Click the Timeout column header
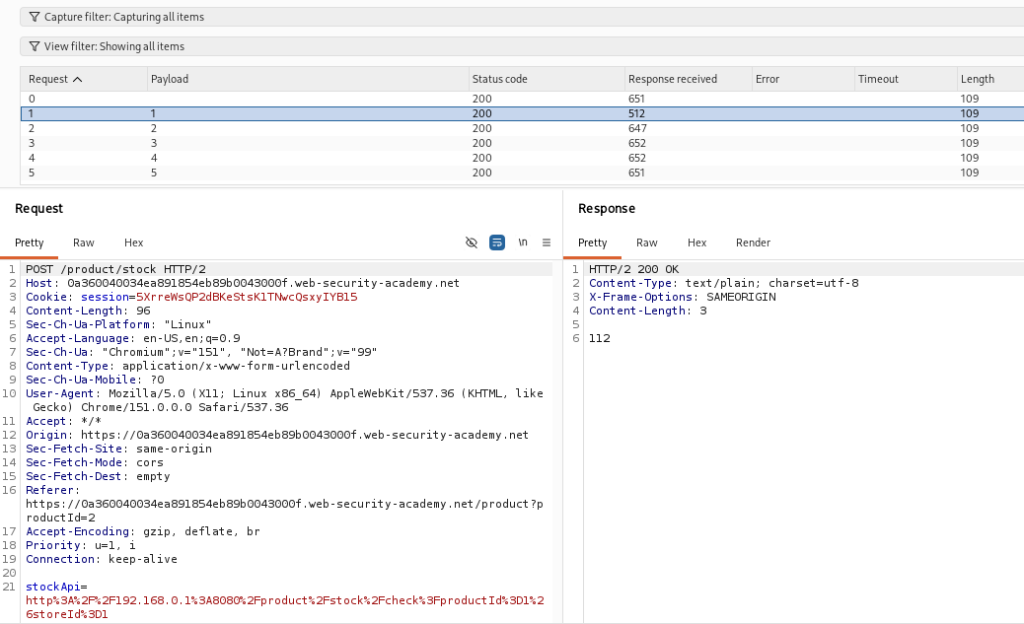Viewport: 1024px width, 624px height. (x=906, y=79)
